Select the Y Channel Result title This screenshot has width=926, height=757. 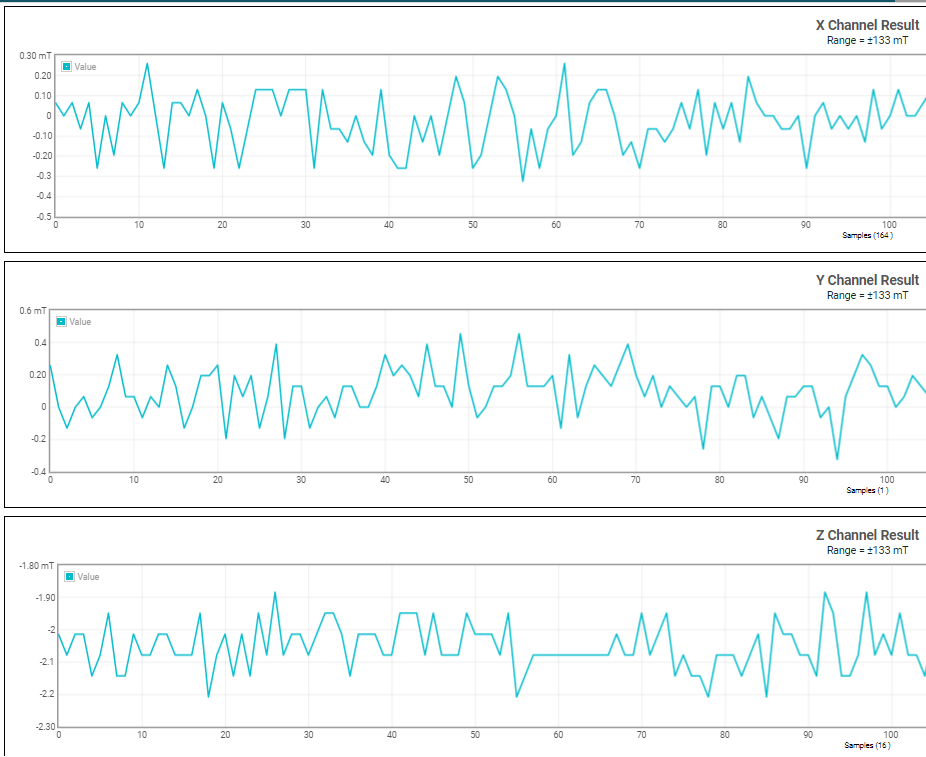click(868, 280)
